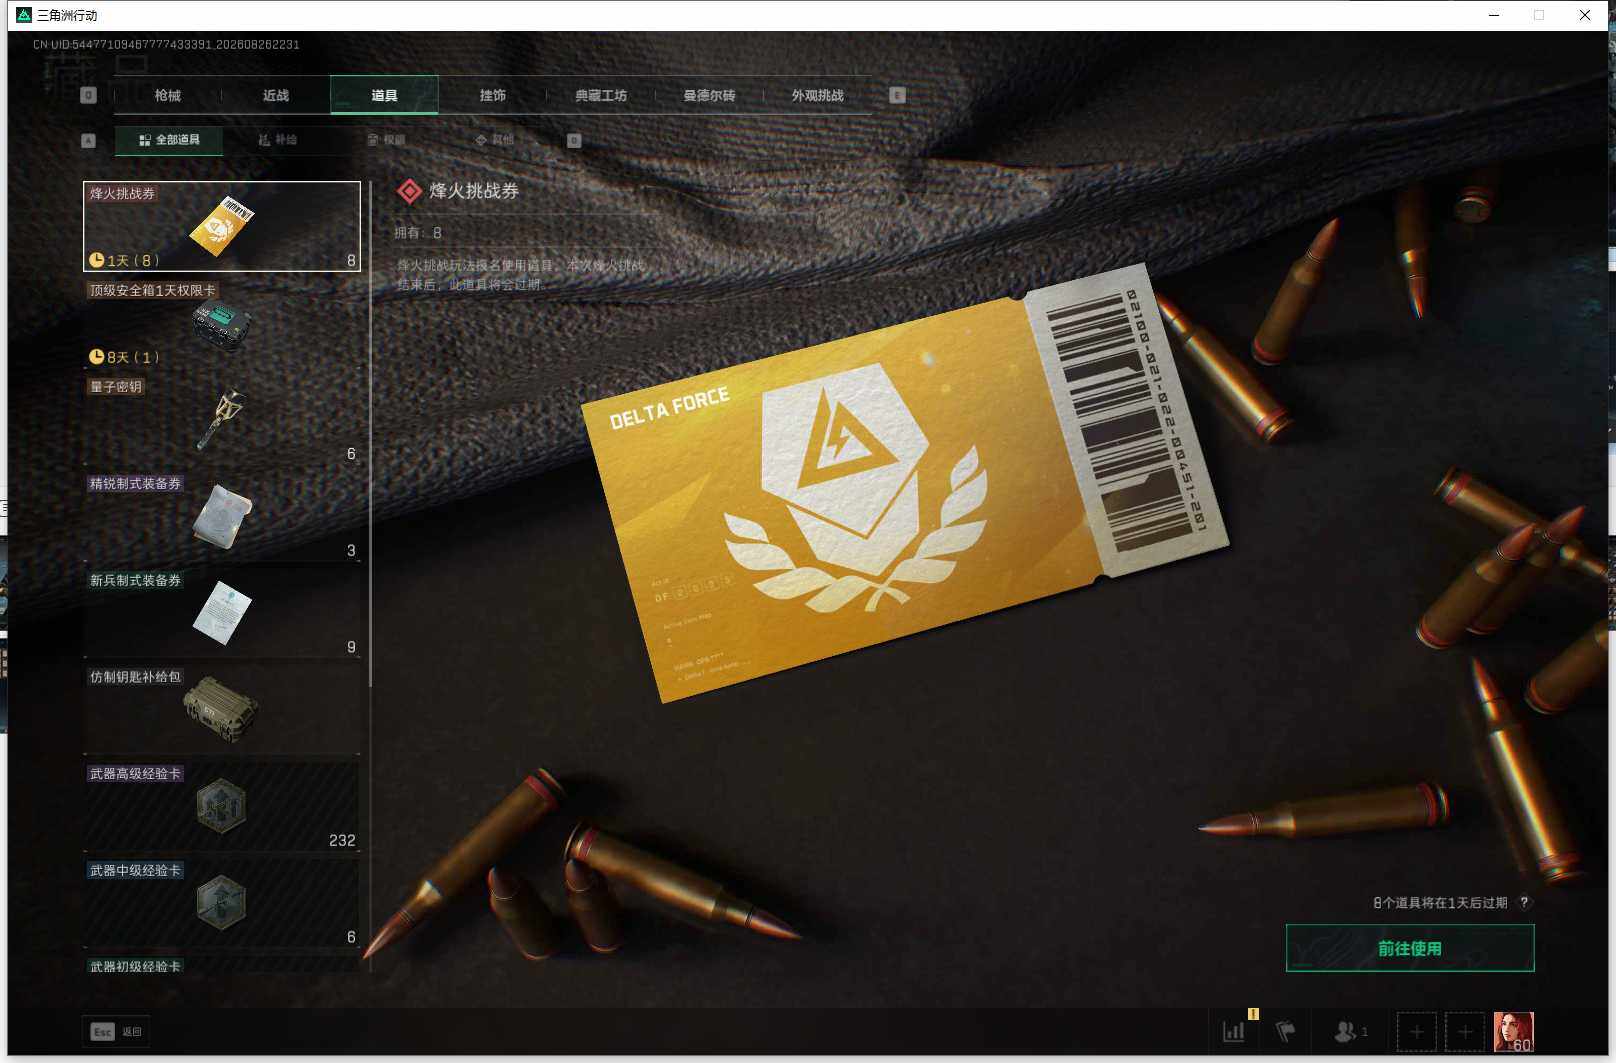Screen dimensions: 1616x1063
Task: Select the 烽火挑战券 item card
Action: (222, 226)
